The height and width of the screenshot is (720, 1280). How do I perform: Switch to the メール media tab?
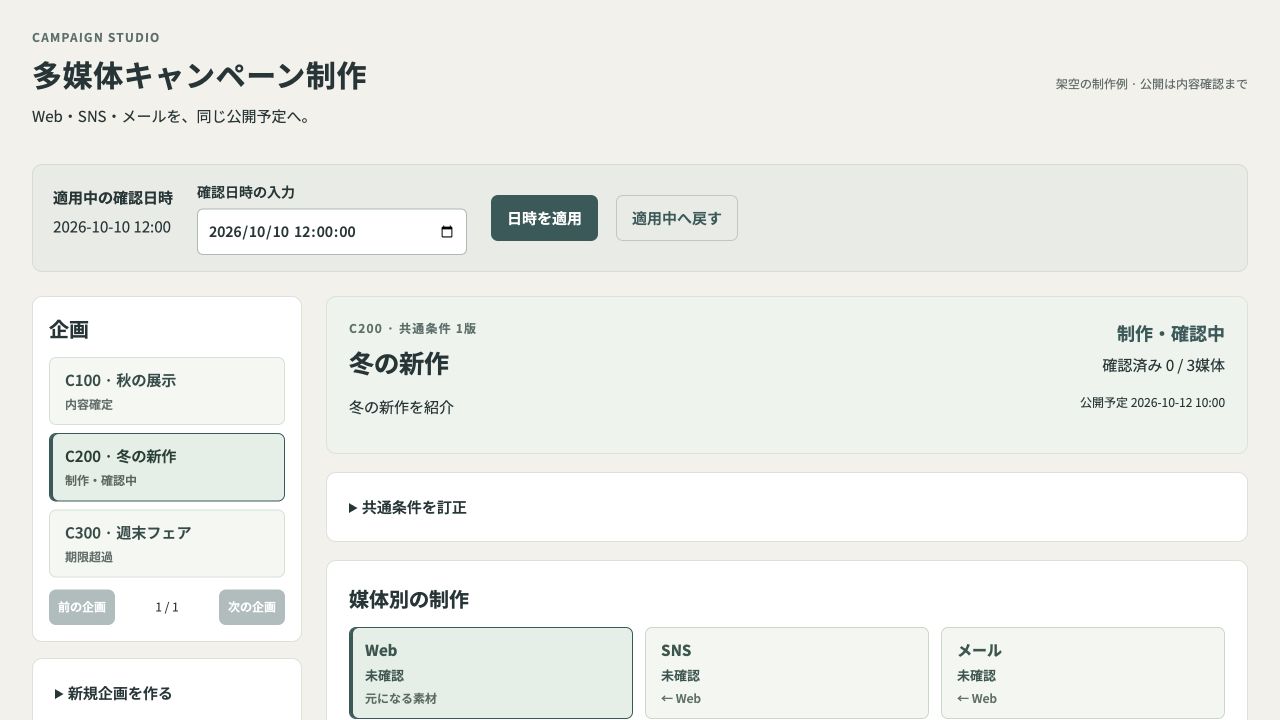tap(1083, 673)
